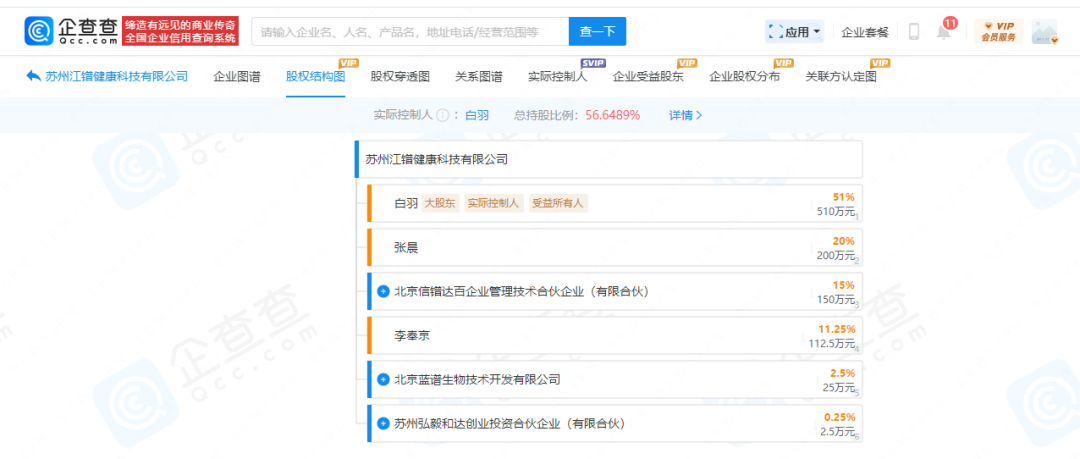Click the 大股东 tag
1080x459 pixels.
tap(441, 203)
